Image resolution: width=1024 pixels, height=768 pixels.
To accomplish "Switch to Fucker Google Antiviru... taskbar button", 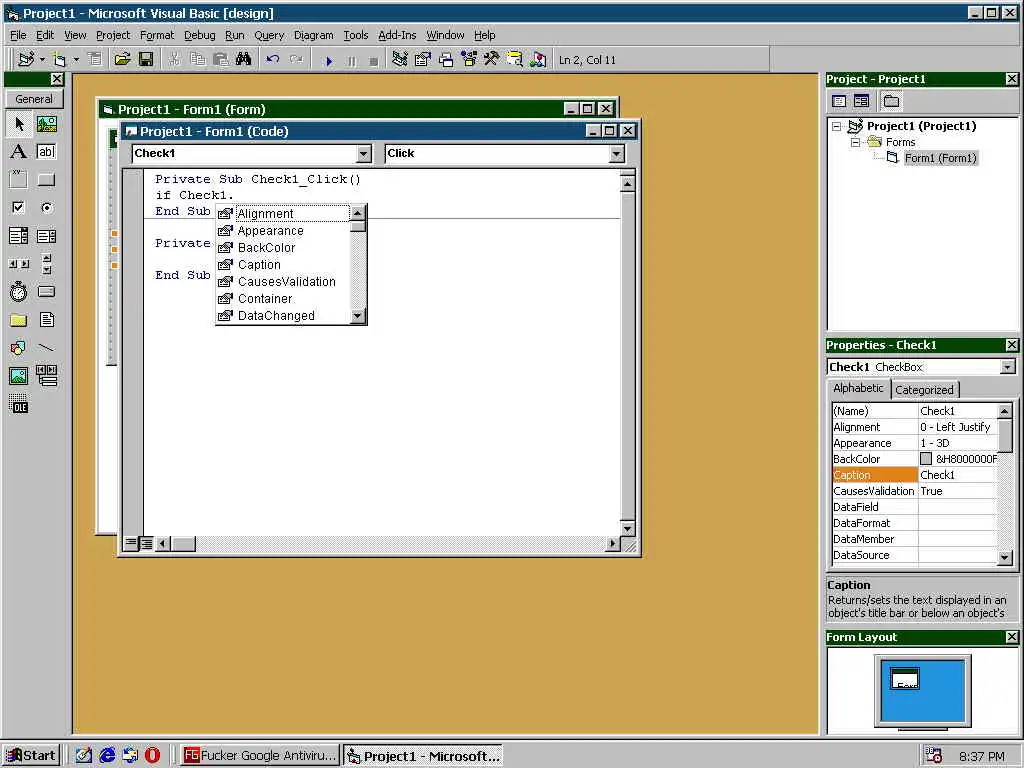I will pos(259,756).
